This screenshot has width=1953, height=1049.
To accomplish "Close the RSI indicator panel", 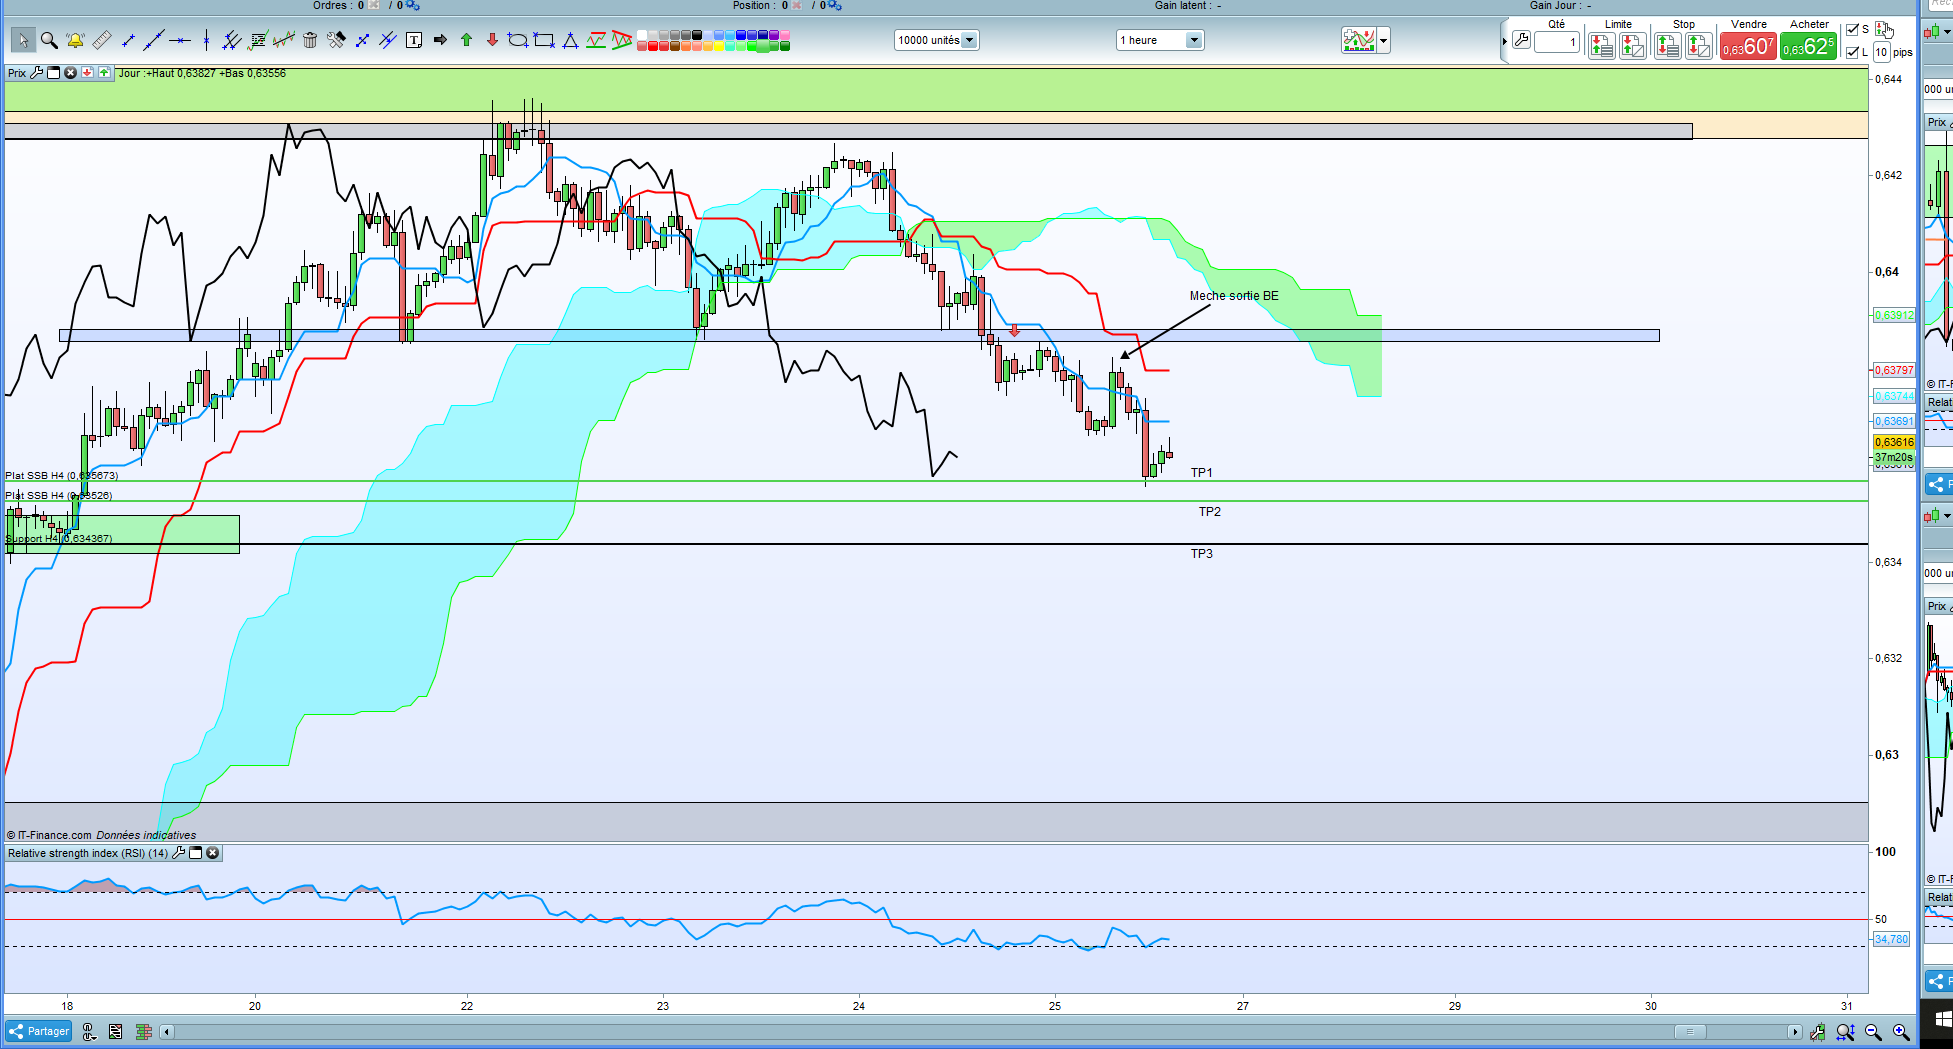I will (212, 853).
